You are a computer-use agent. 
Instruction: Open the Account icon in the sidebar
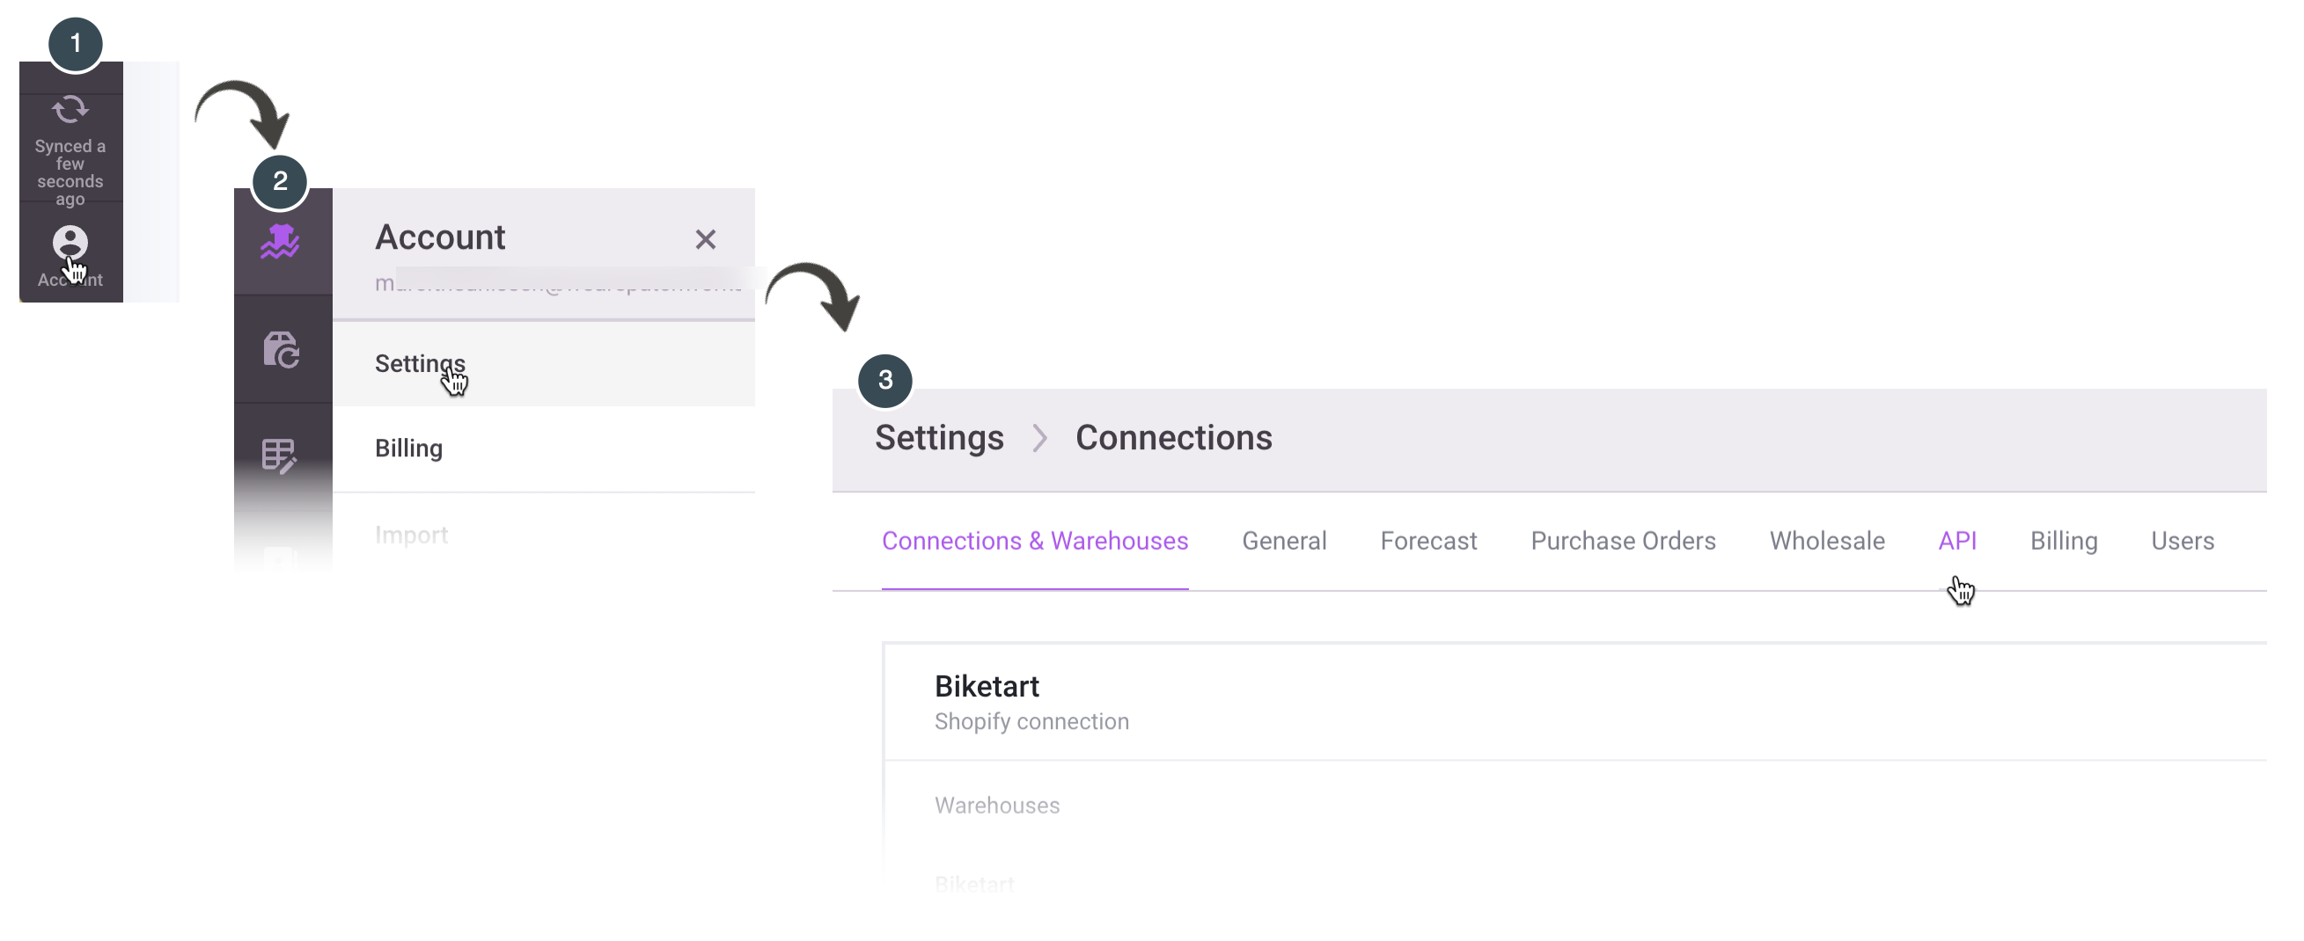70,243
